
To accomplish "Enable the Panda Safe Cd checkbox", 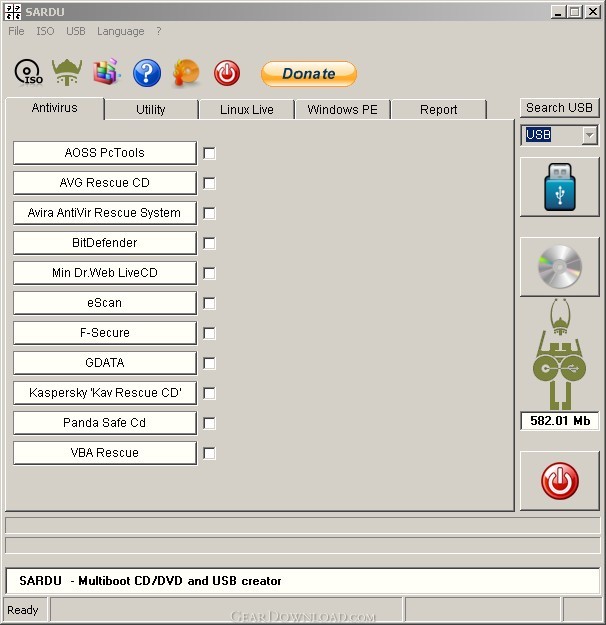I will pyautogui.click(x=209, y=423).
